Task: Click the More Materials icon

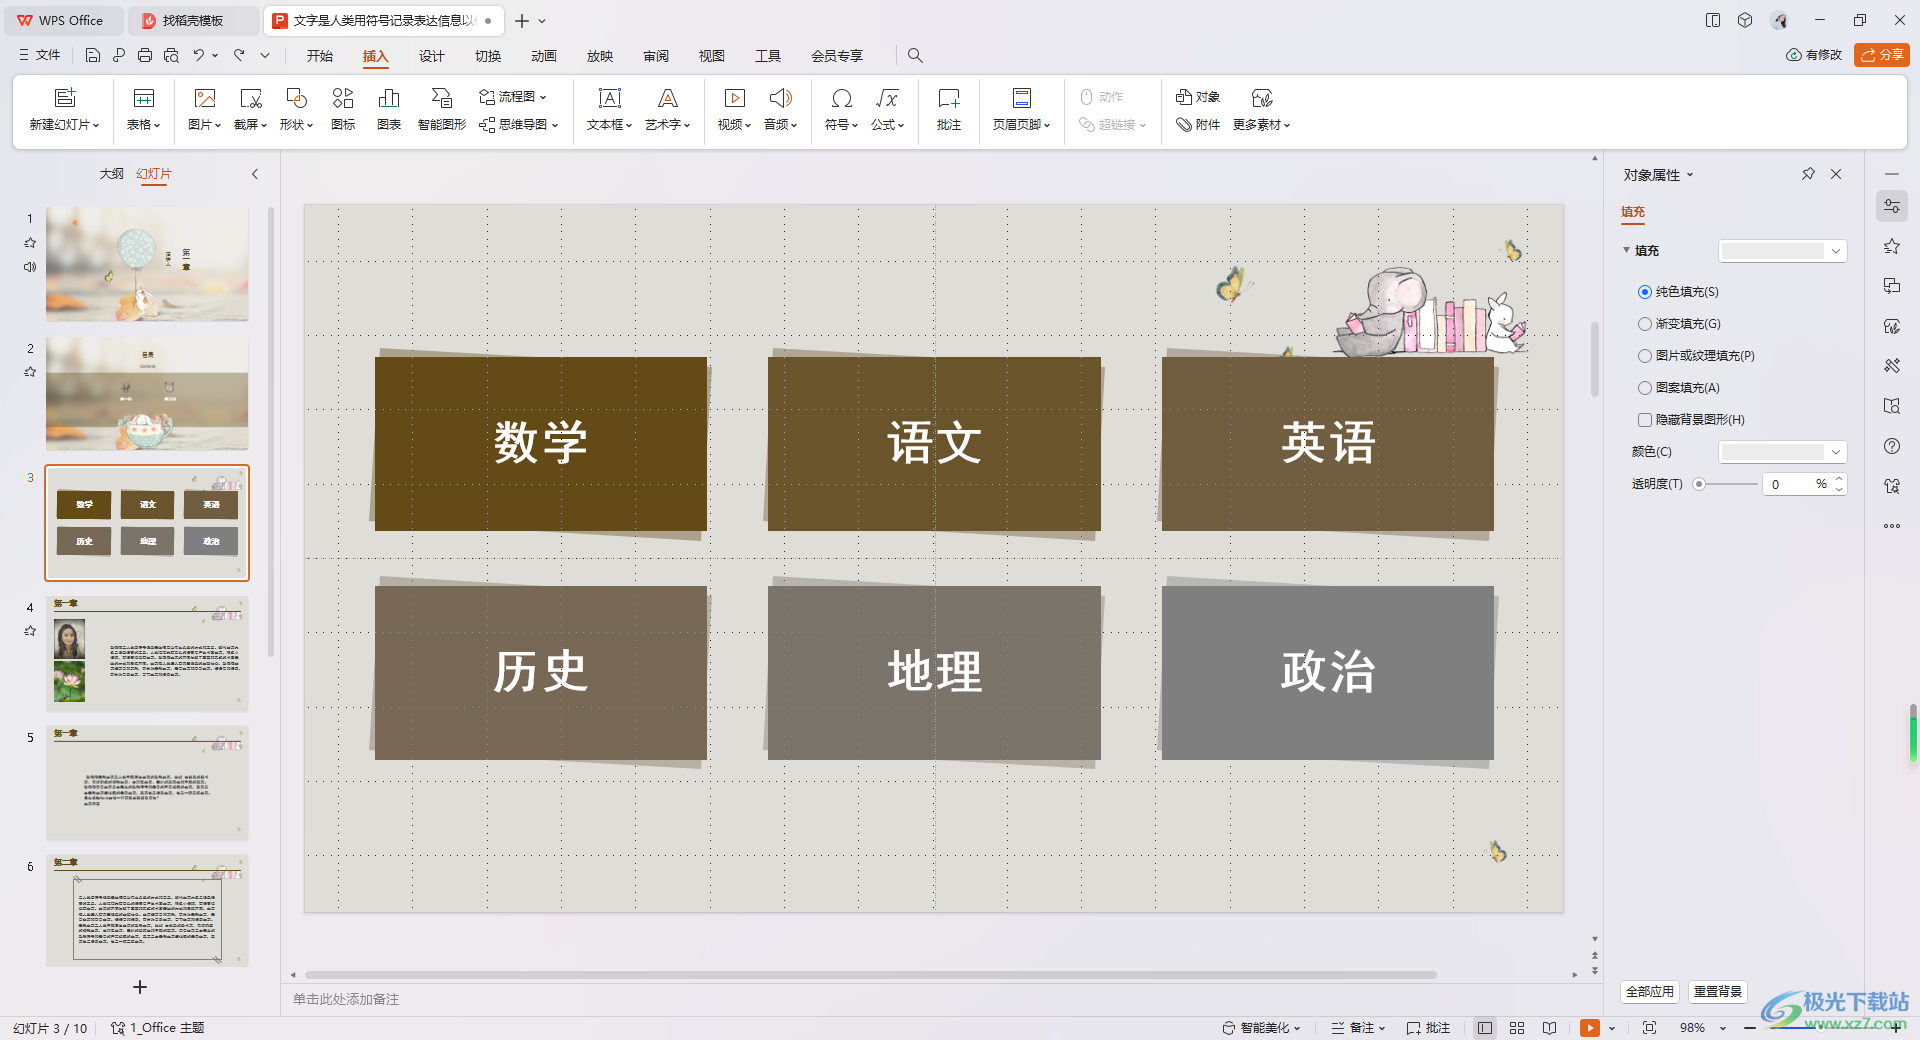Action: click(1262, 98)
